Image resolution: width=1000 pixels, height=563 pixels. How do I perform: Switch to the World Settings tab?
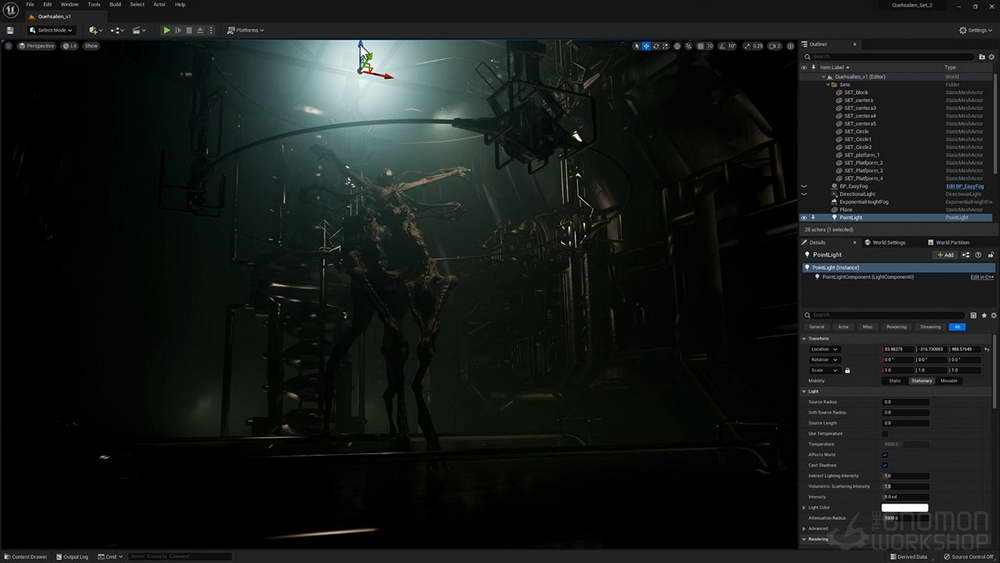885,242
